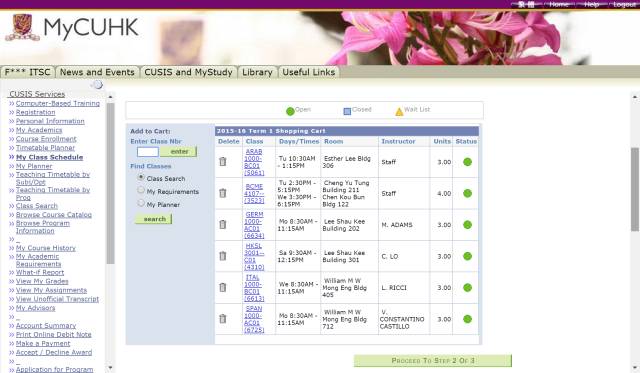Click the sidebar vertical scrollbar thumb
This screenshot has height=373, width=640.
tap(110, 183)
